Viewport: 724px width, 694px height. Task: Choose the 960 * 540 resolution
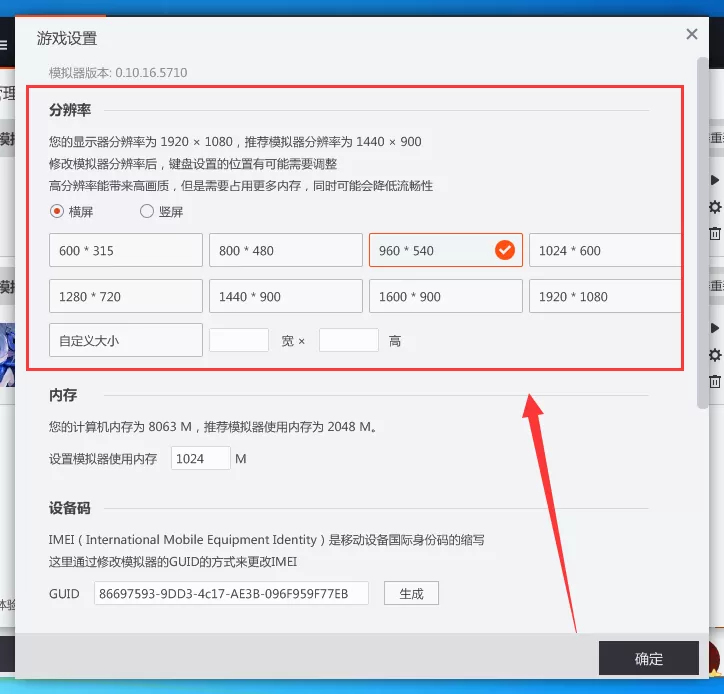coord(446,250)
